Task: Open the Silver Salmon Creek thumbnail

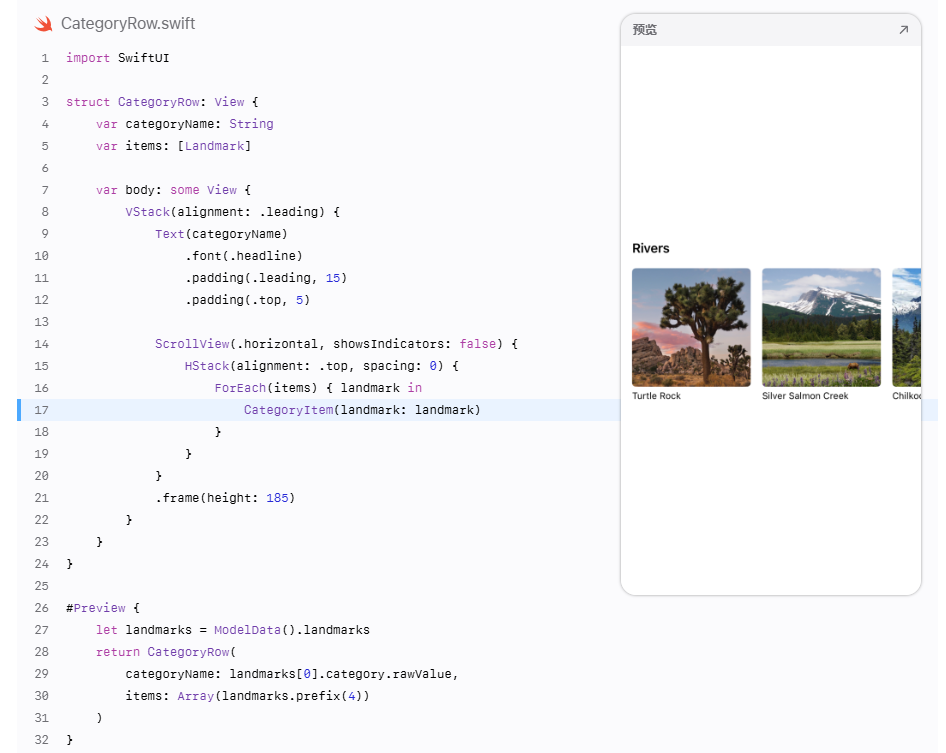Action: pos(821,327)
